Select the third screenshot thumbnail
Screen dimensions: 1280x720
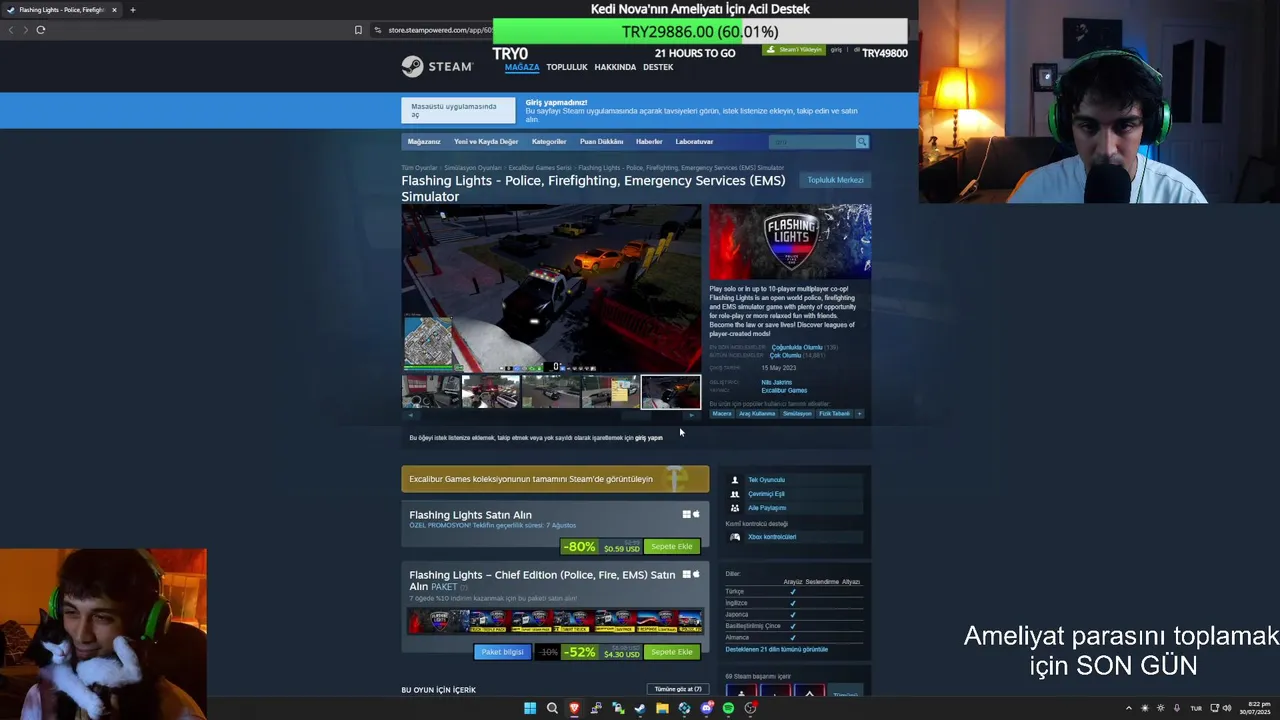click(x=550, y=392)
